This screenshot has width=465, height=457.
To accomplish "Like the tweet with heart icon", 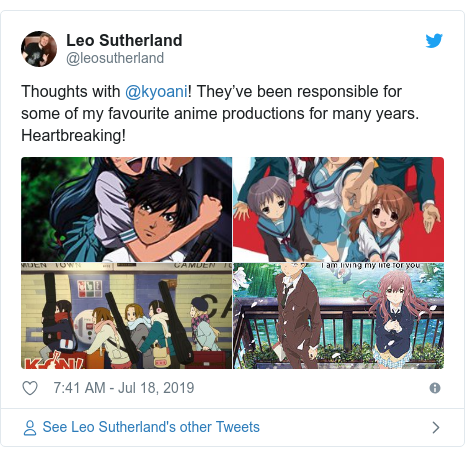I will (30, 388).
